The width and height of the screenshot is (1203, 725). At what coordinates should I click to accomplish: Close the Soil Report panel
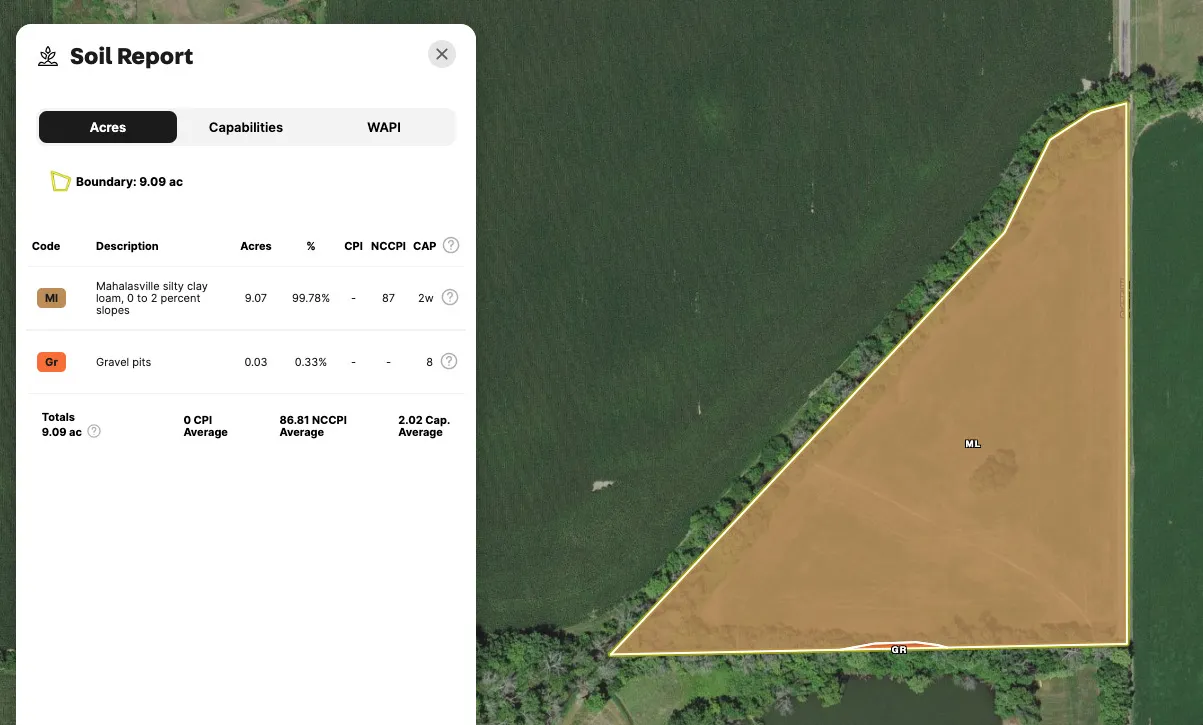tap(442, 54)
